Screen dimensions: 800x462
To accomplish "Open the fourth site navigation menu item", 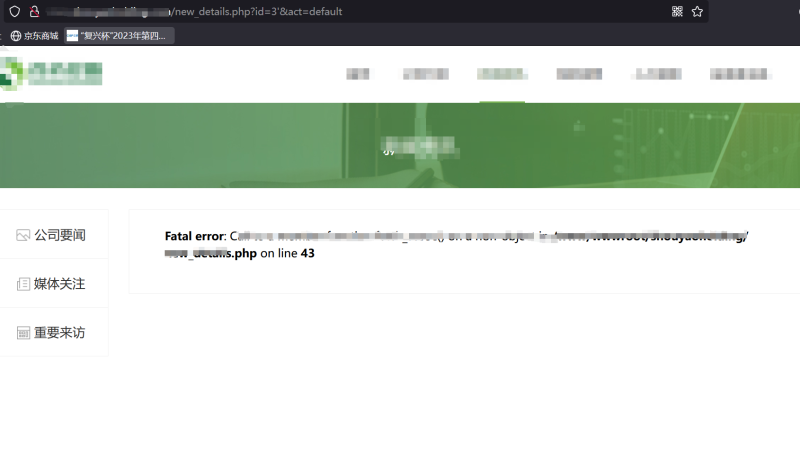I will coord(579,74).
